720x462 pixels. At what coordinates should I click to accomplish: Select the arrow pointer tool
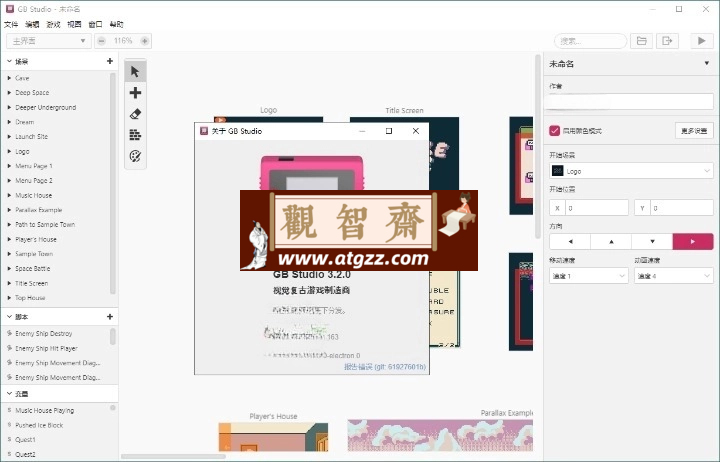pos(135,72)
